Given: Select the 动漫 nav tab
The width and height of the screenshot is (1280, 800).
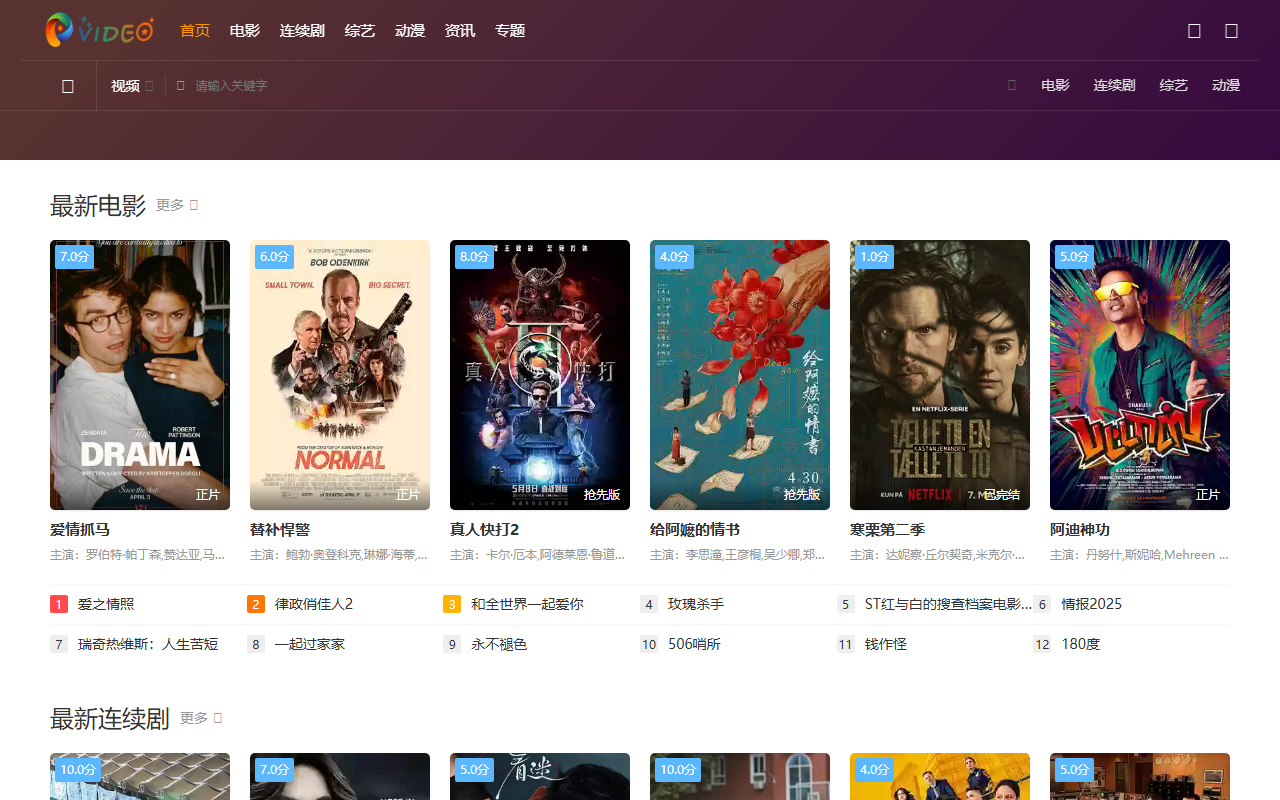Looking at the screenshot, I should 410,31.
